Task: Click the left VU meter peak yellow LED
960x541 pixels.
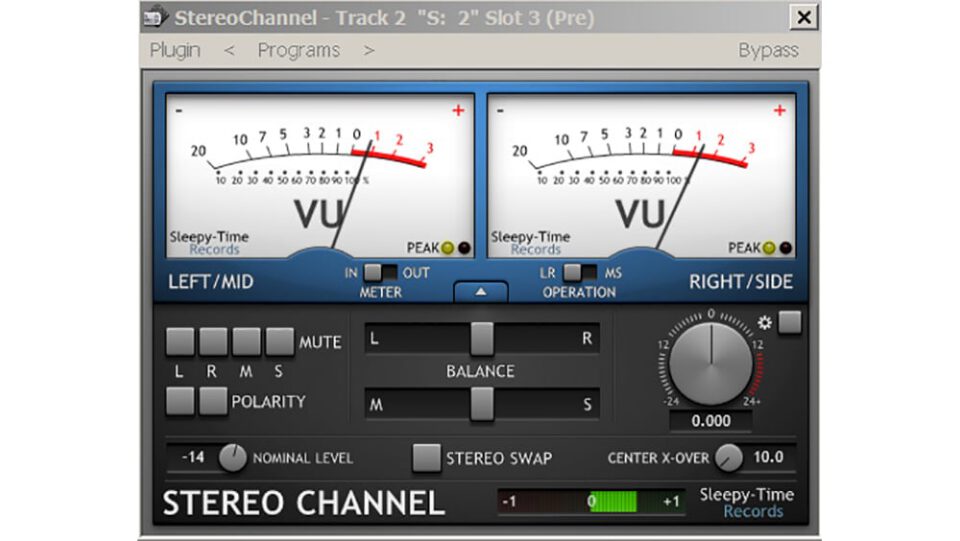Action: click(448, 248)
